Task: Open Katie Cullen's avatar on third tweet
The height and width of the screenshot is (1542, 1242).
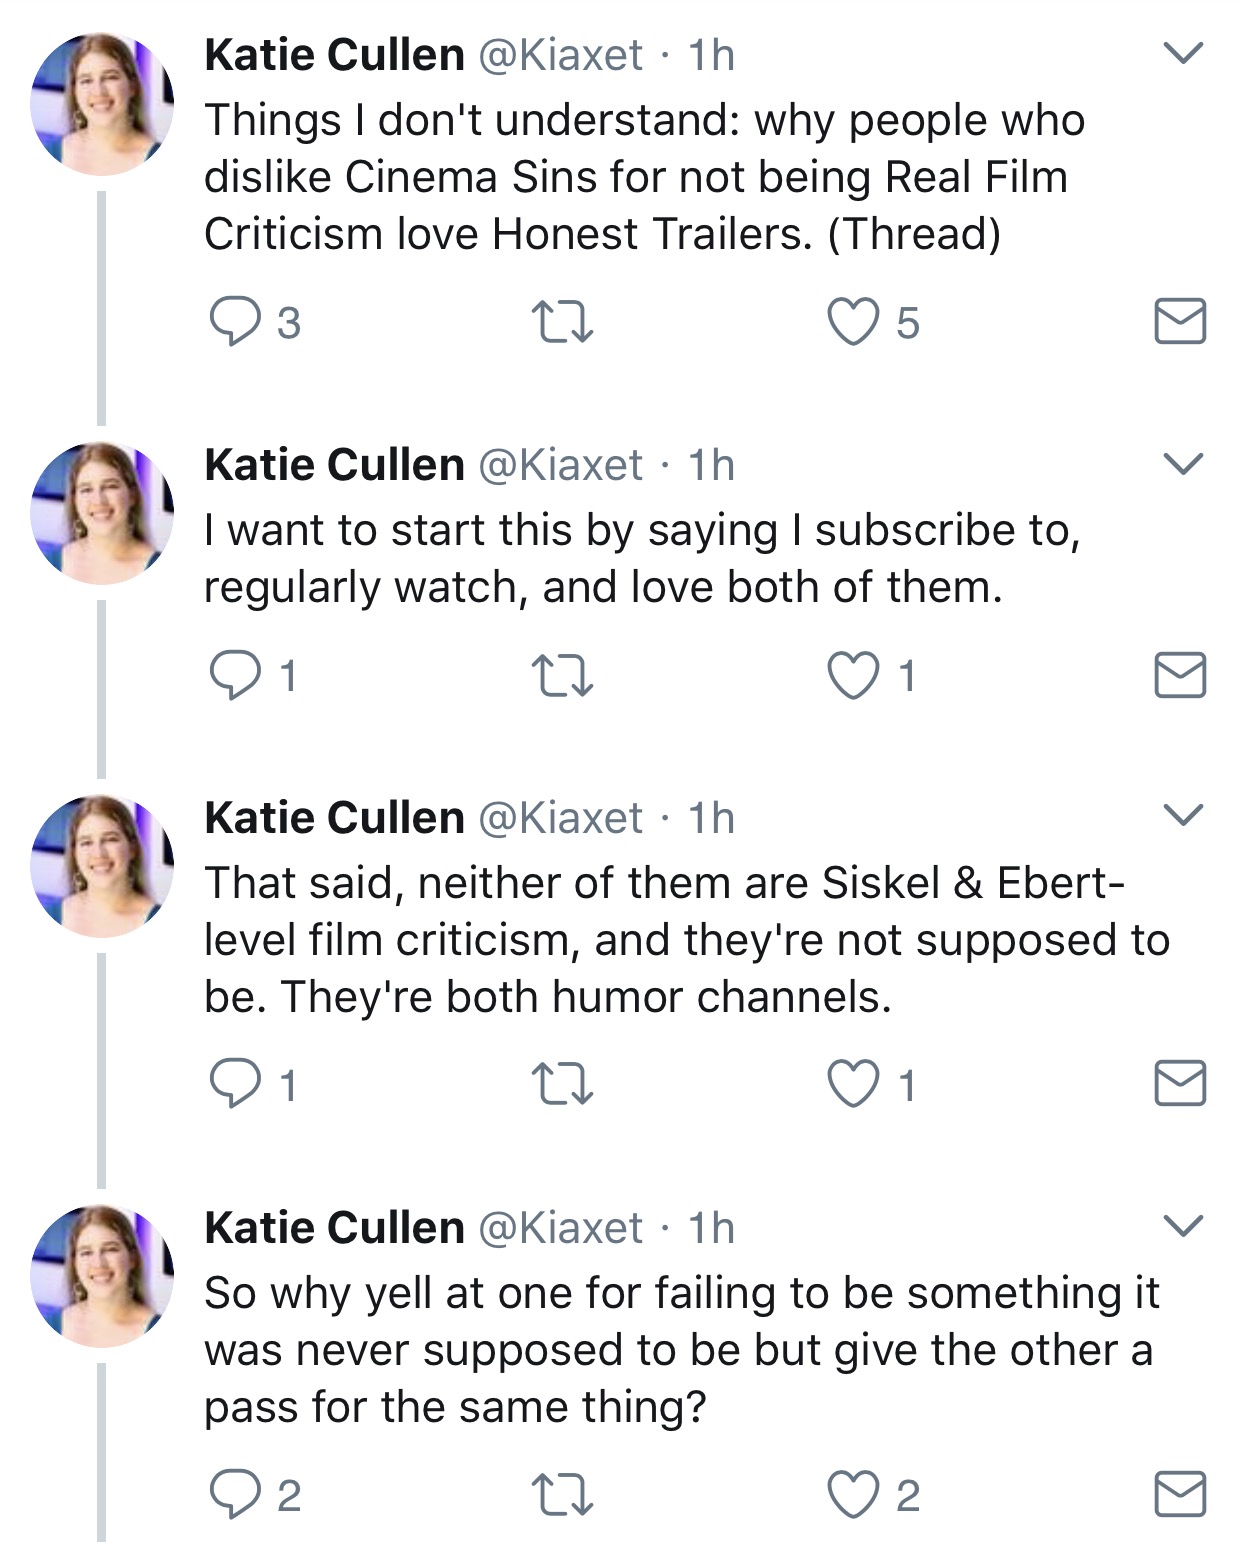Action: pyautogui.click(x=103, y=866)
